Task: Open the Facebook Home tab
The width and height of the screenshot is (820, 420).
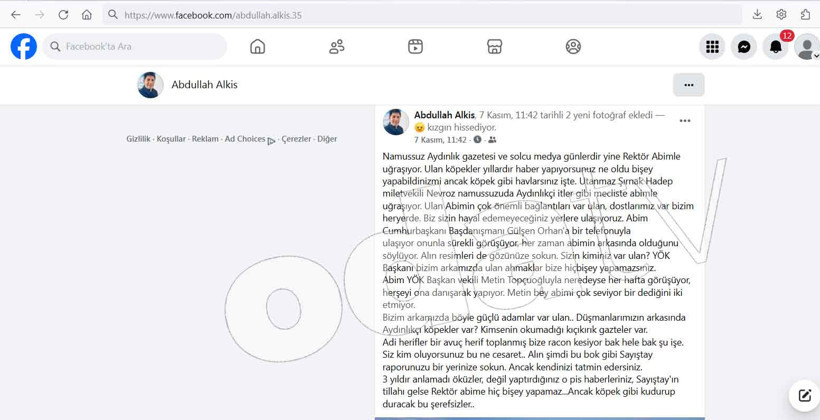Action: 257,47
